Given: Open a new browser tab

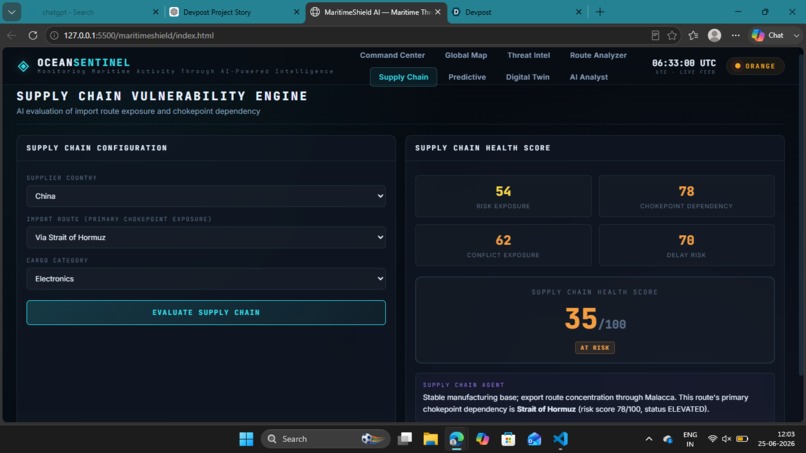Looking at the screenshot, I should point(600,12).
